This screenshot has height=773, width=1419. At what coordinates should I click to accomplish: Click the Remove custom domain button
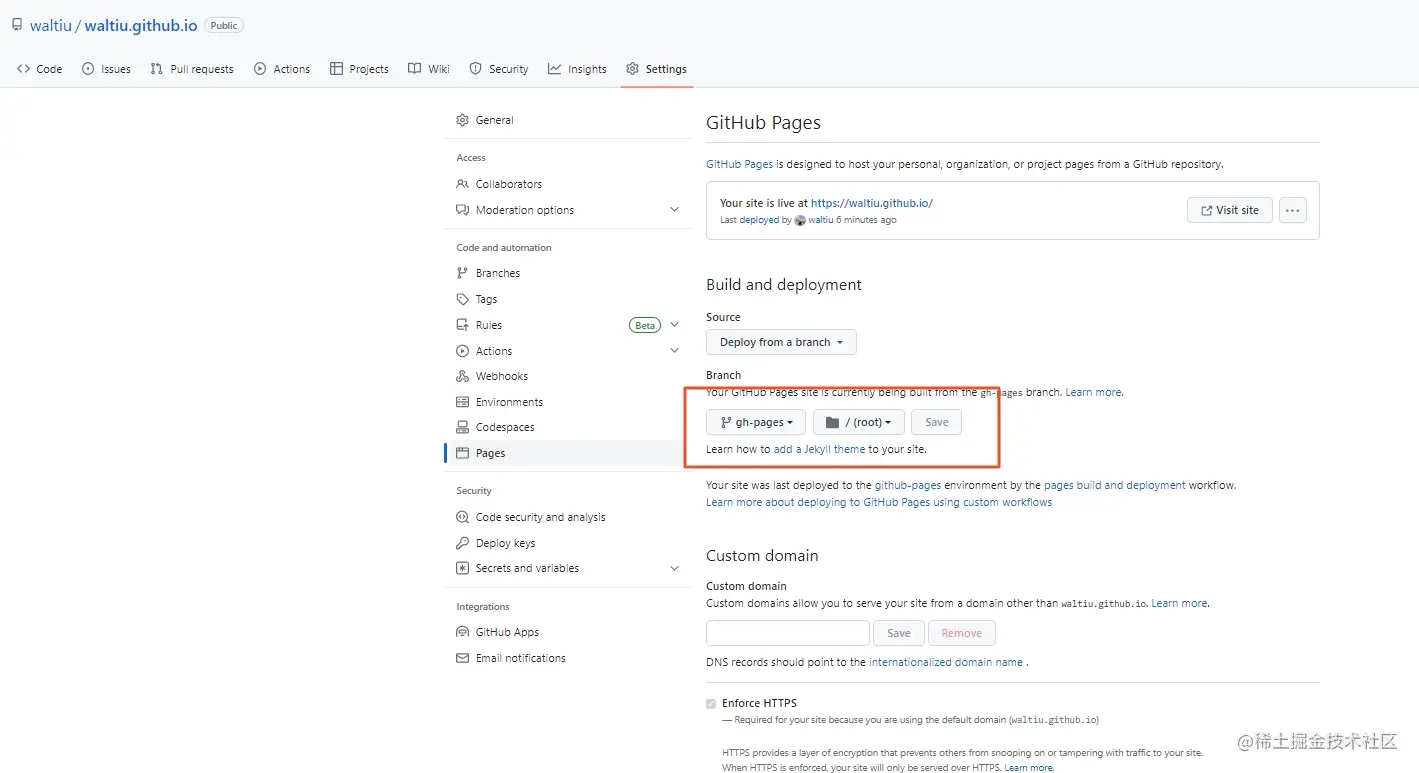962,633
